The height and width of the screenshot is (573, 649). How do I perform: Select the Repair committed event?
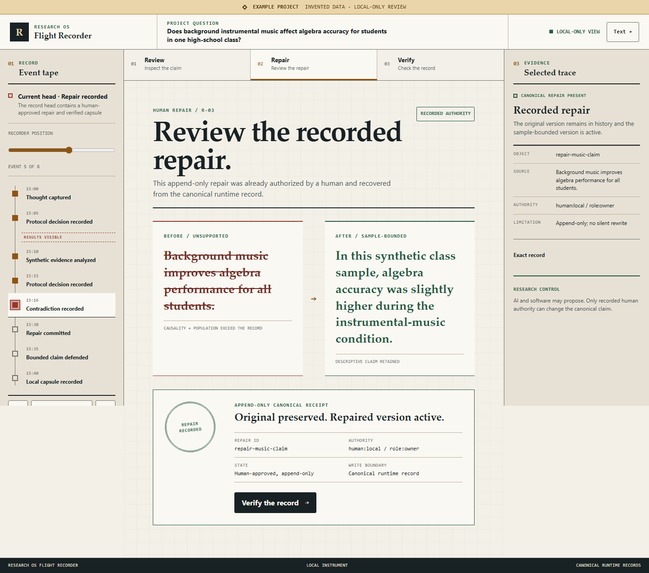[61, 329]
